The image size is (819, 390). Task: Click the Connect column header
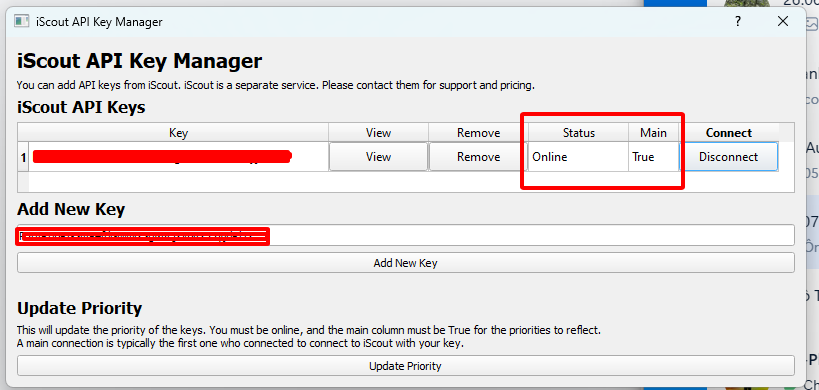[729, 133]
